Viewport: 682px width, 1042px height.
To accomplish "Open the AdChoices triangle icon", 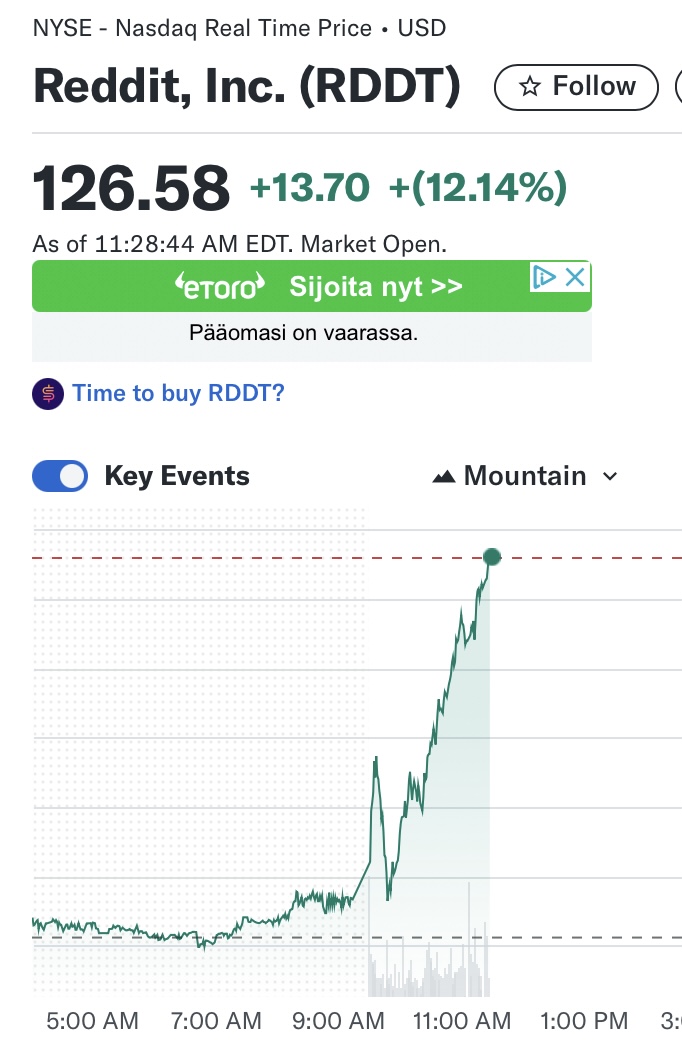I will (544, 277).
